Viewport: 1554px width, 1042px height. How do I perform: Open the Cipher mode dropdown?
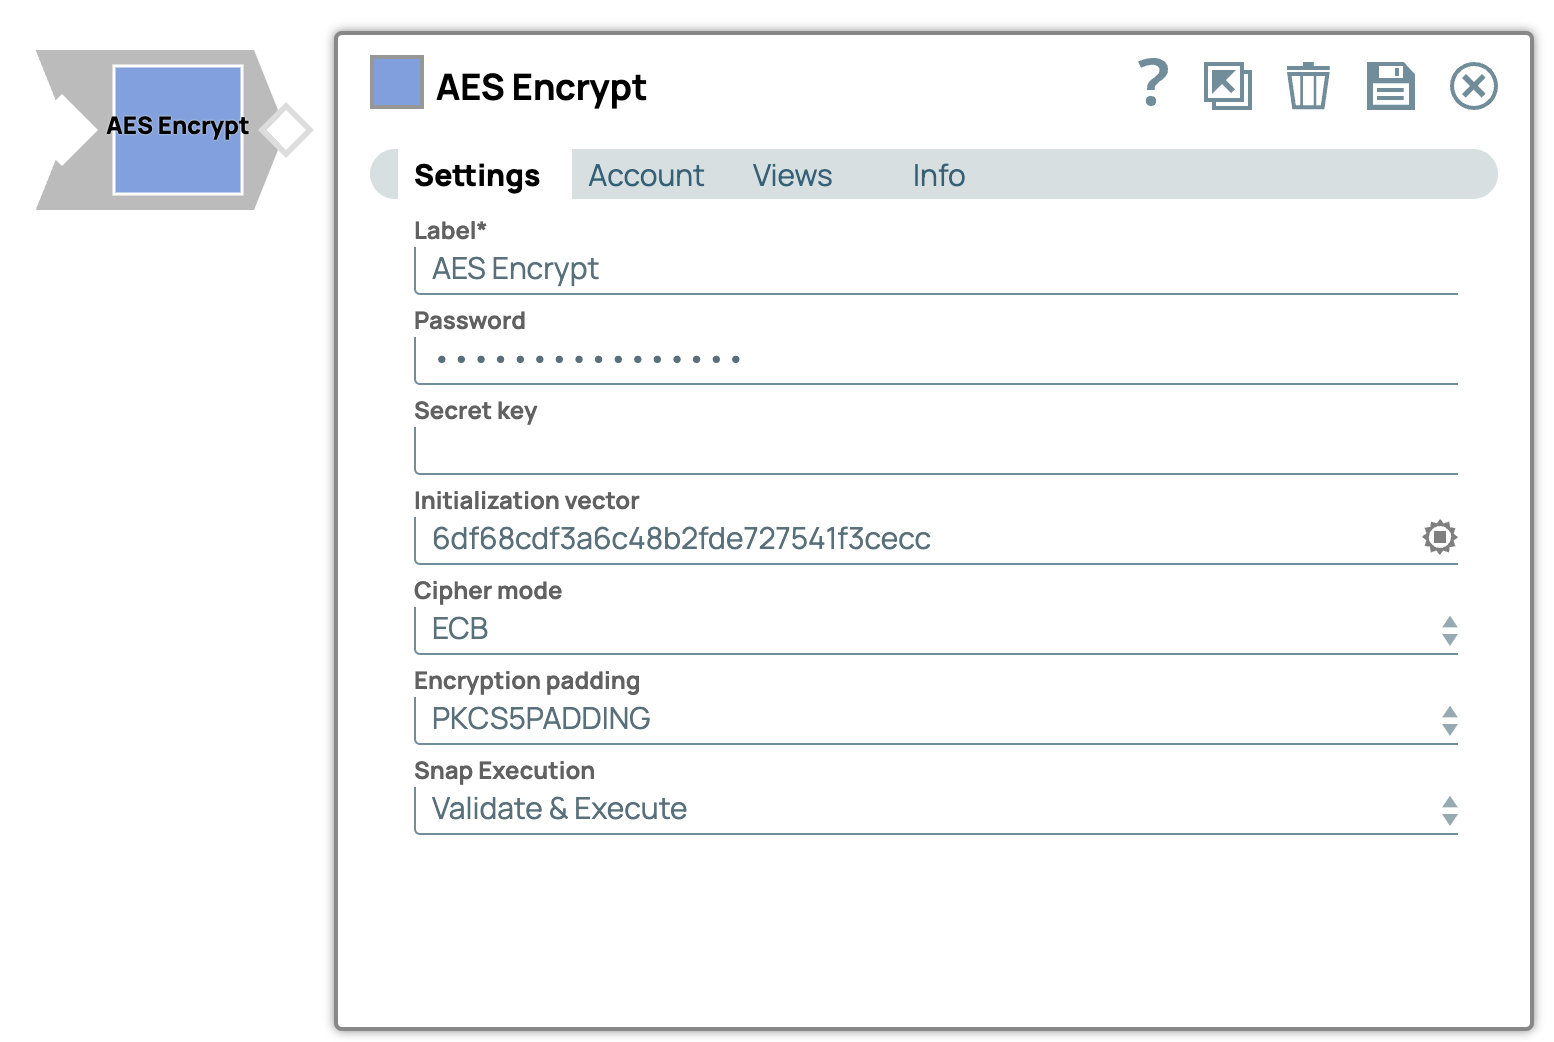click(x=934, y=630)
